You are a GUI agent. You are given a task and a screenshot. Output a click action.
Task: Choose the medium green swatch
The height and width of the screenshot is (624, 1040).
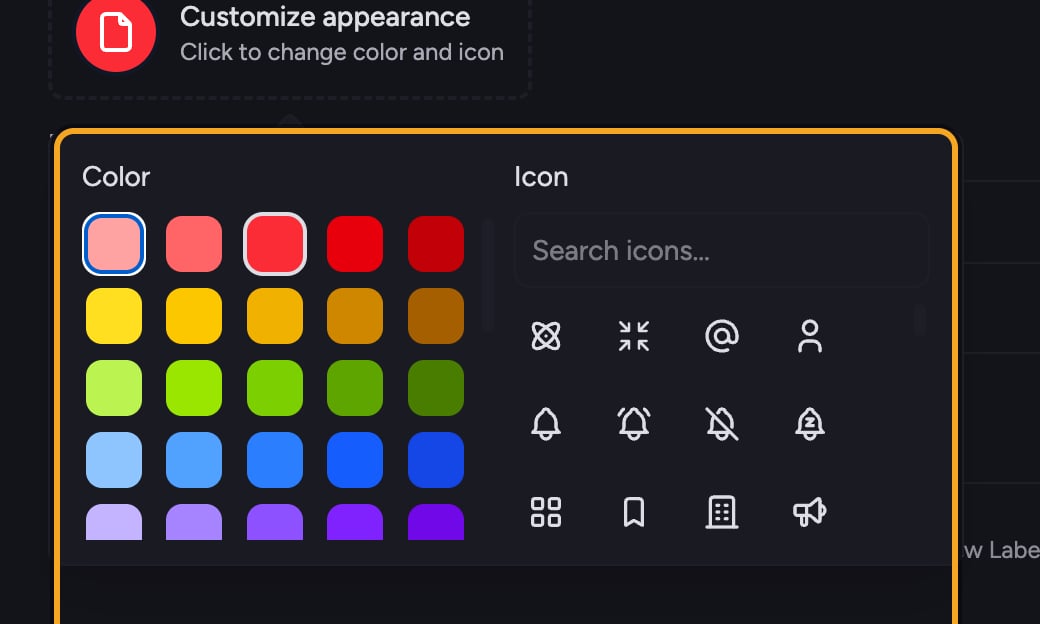275,388
